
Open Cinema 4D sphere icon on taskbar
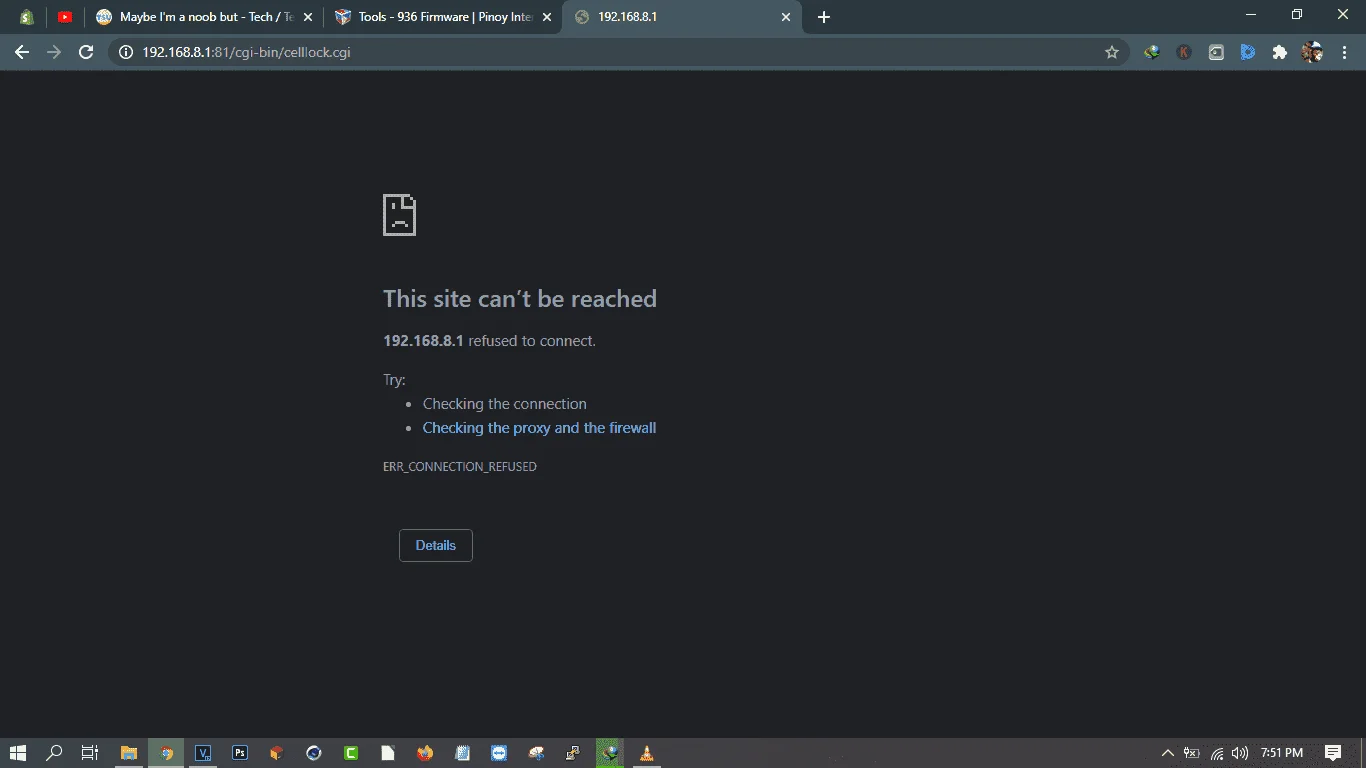point(314,753)
